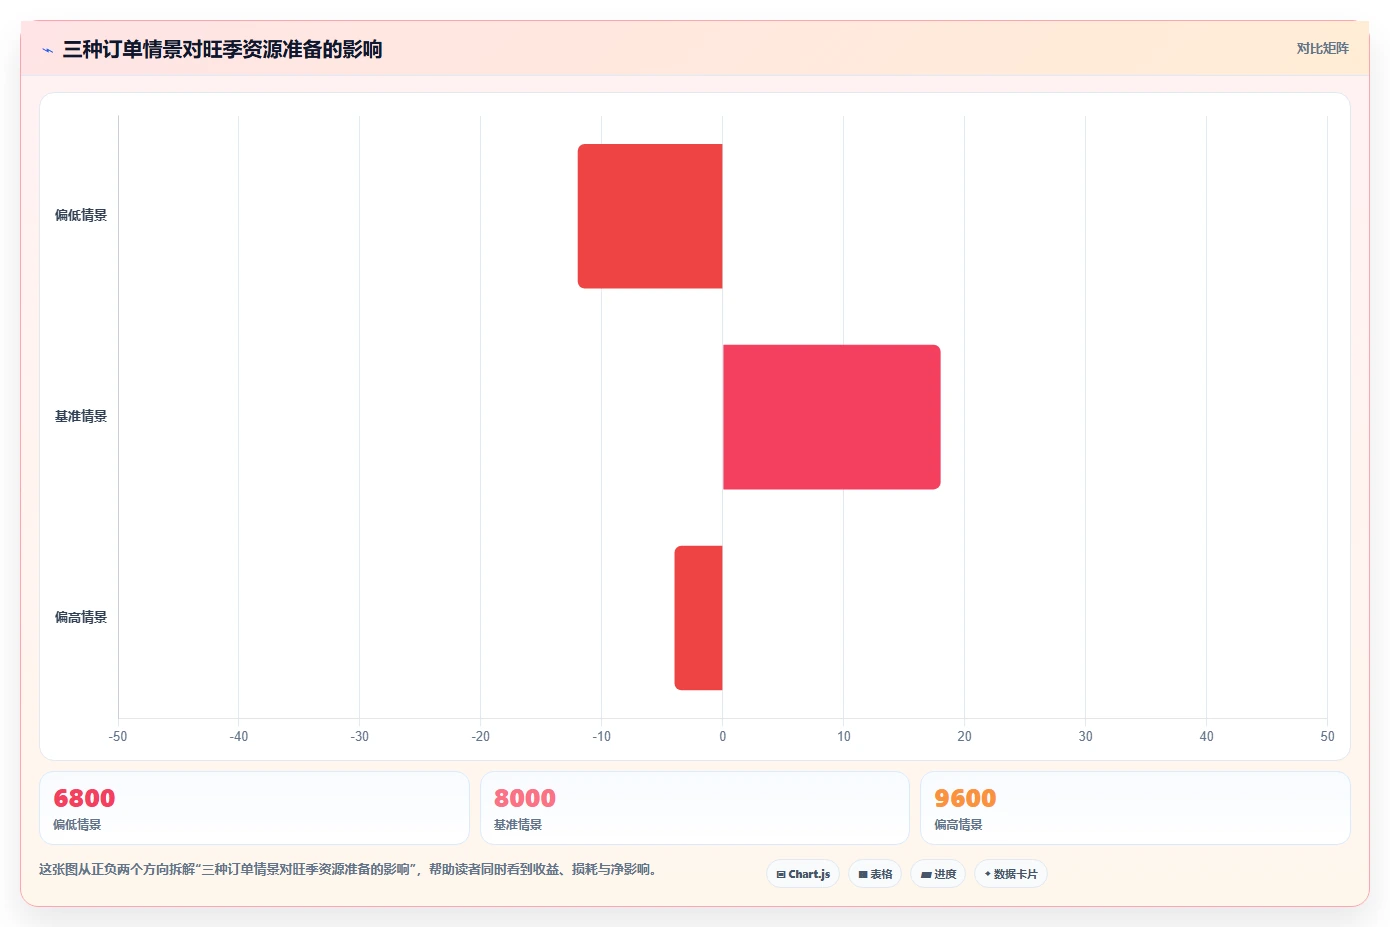Click the Chart.js tag
The width and height of the screenshot is (1390, 927).
tap(803, 874)
